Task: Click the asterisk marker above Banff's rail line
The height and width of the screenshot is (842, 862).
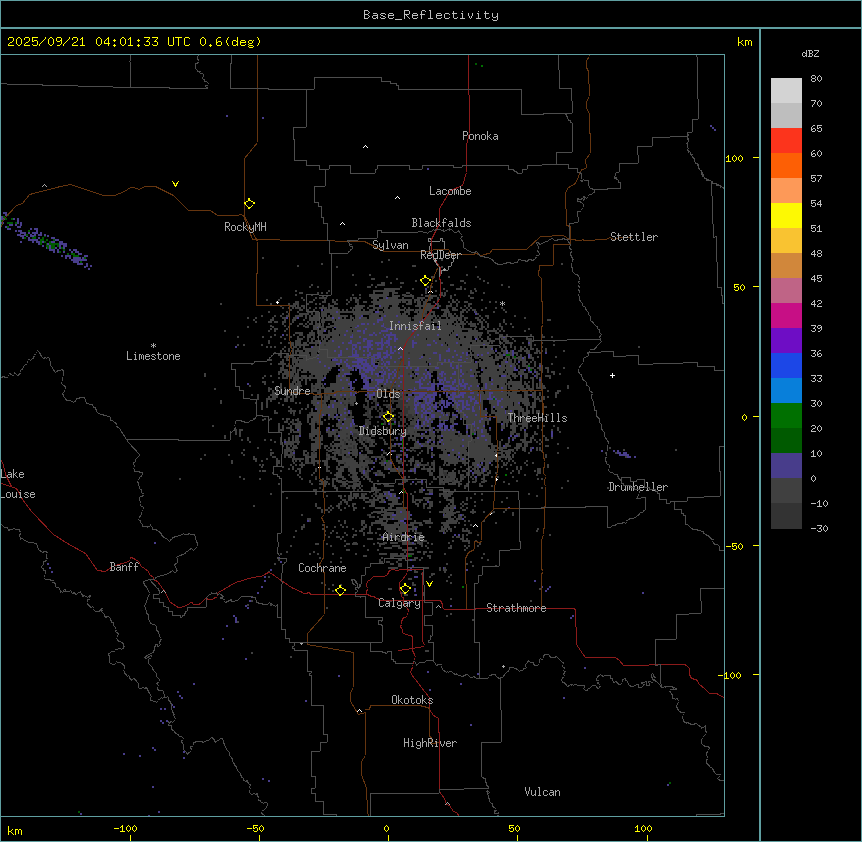Action: tap(155, 594)
